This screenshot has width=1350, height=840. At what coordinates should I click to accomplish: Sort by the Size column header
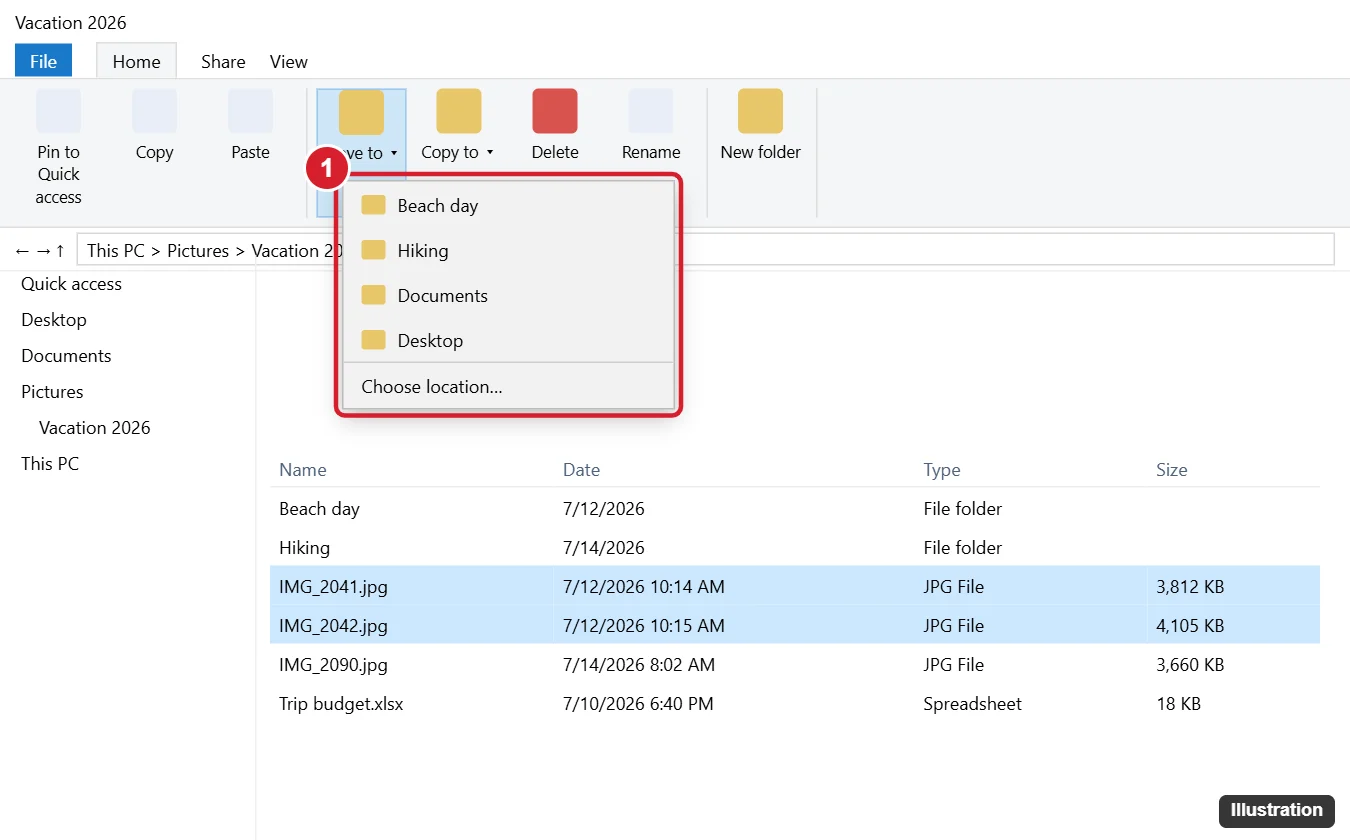tap(1172, 470)
